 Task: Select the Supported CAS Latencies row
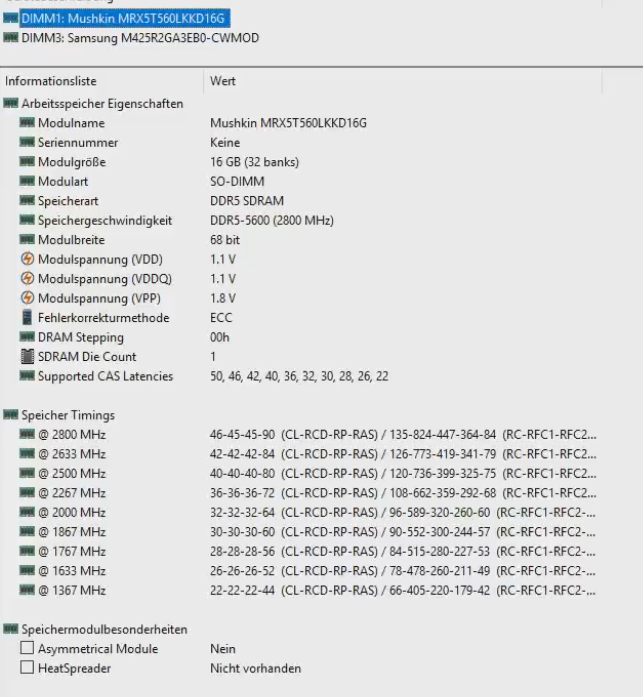click(x=105, y=376)
